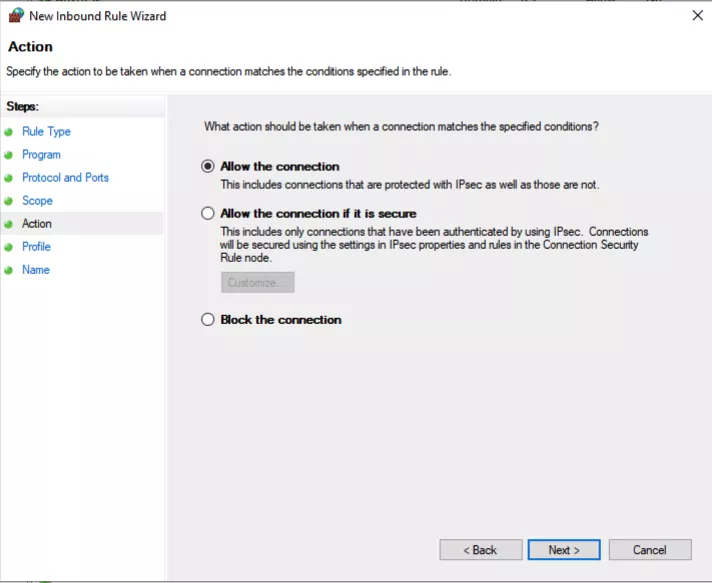Cancel the New Inbound Rule Wizard
The width and height of the screenshot is (712, 583).
(x=649, y=550)
